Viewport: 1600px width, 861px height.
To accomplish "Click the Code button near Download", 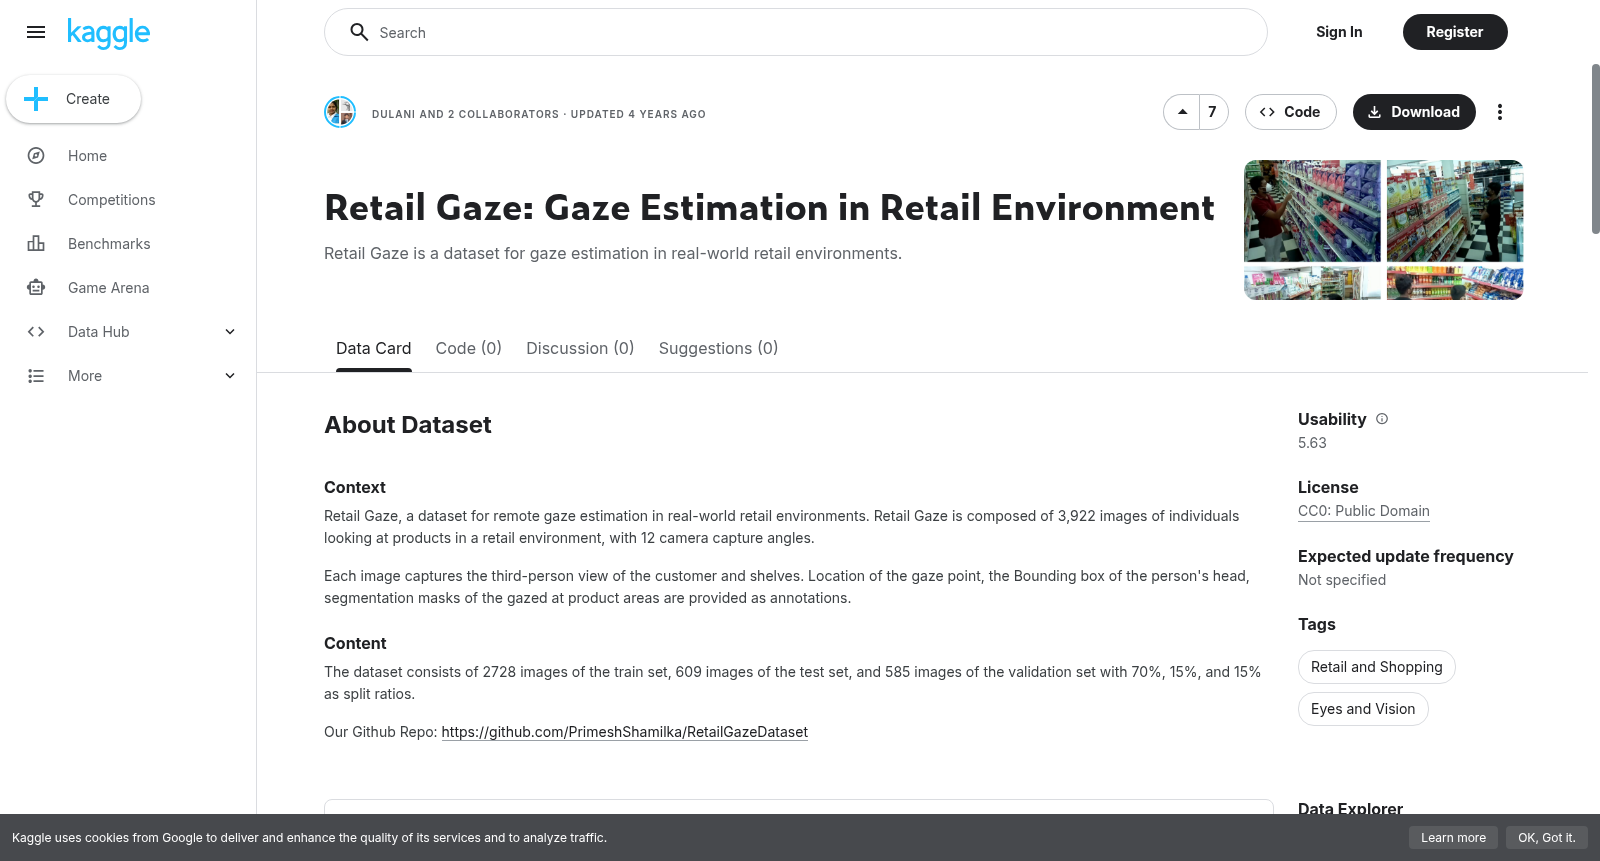I will pos(1290,112).
